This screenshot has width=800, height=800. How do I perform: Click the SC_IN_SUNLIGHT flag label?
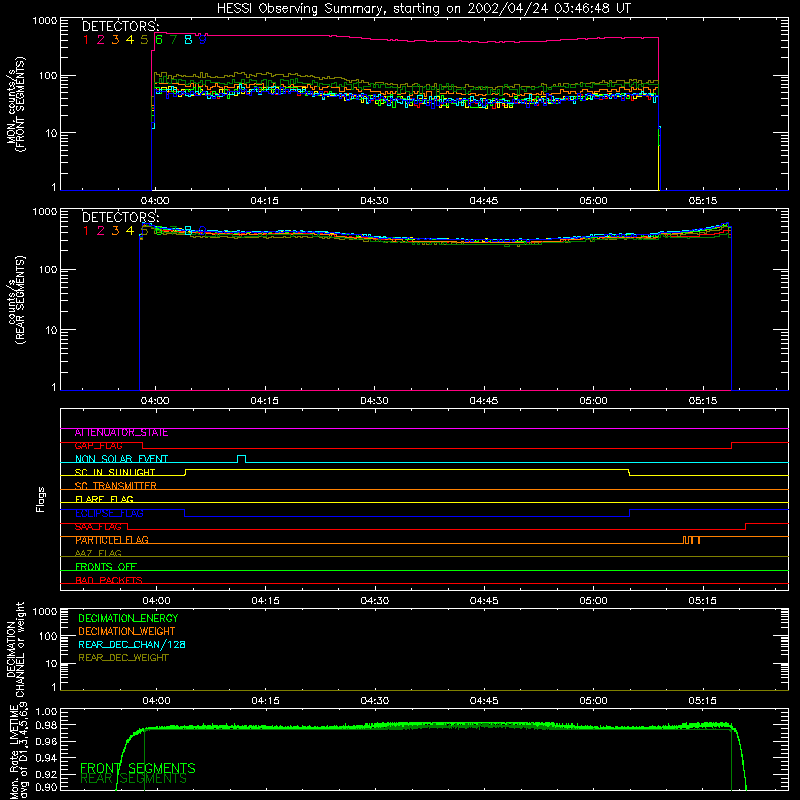pos(115,472)
